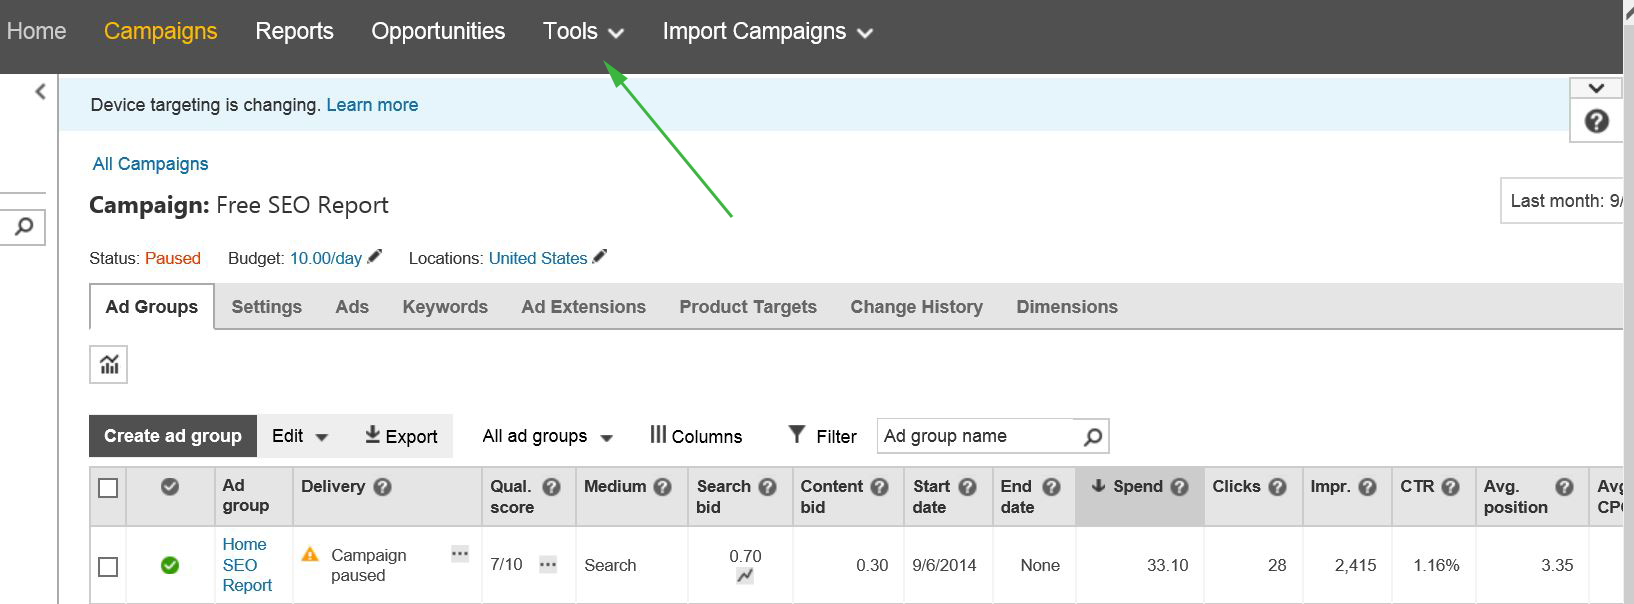Open the delivery details ellipsis
The image size is (1634, 604).
tap(460, 553)
